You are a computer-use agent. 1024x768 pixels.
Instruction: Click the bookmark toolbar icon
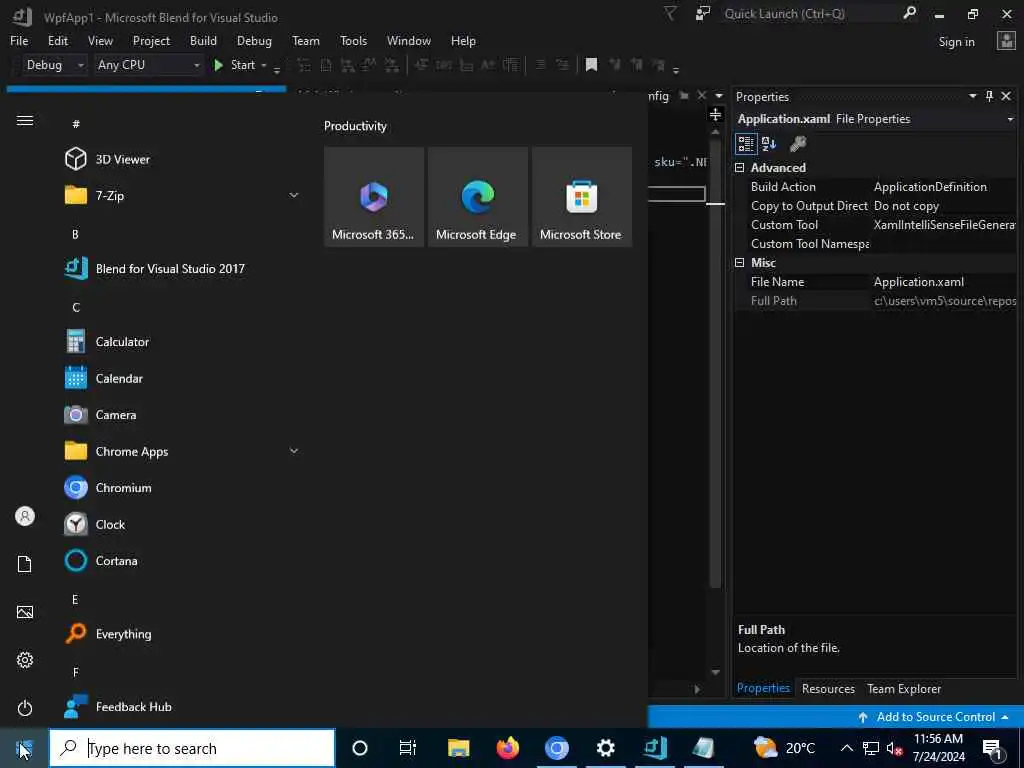[591, 65]
